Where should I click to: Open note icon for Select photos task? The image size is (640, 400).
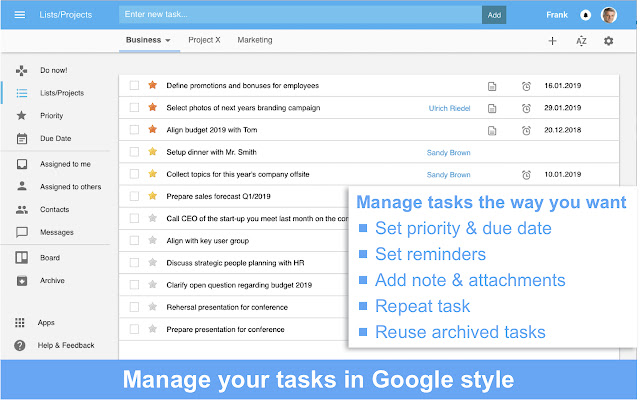(492, 108)
